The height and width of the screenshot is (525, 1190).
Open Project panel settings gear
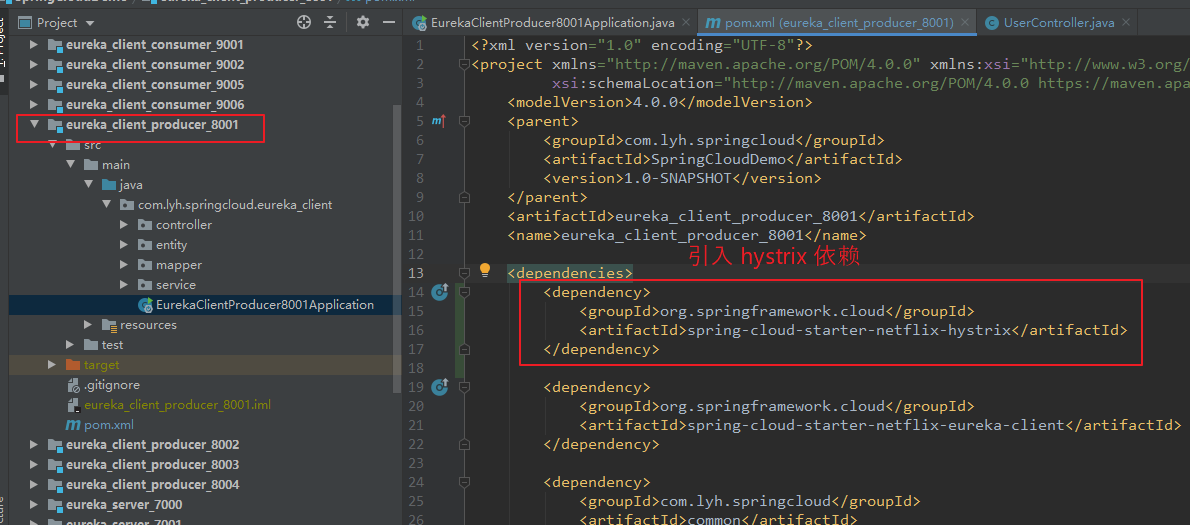click(x=363, y=23)
